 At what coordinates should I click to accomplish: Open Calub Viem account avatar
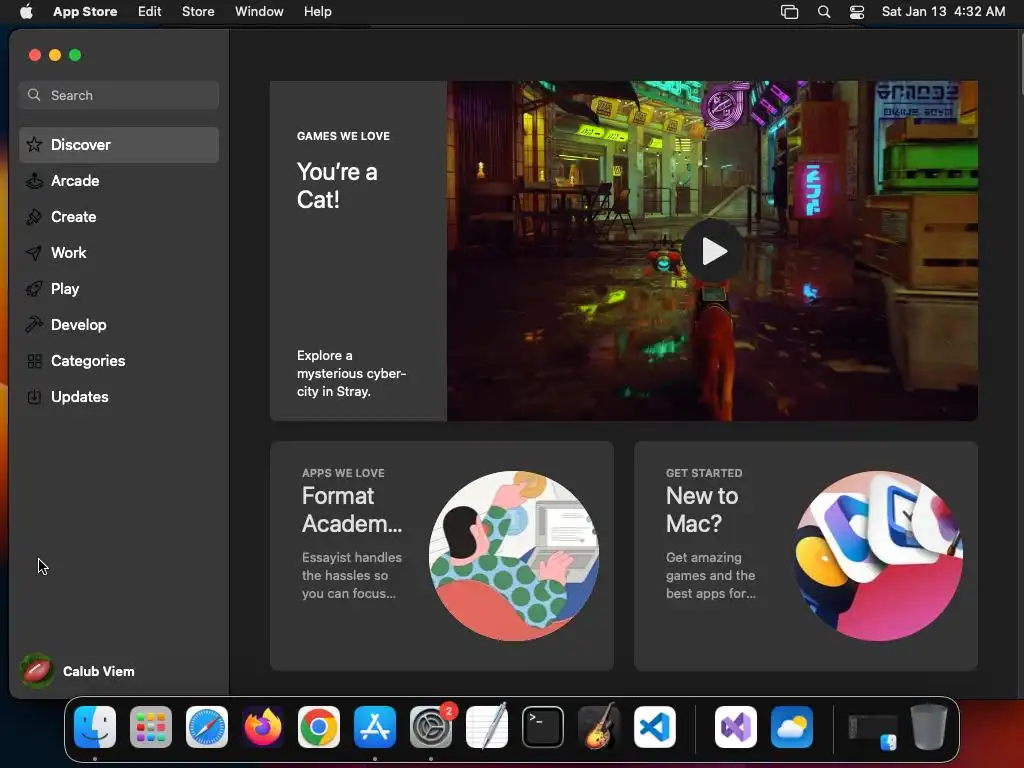coord(37,671)
